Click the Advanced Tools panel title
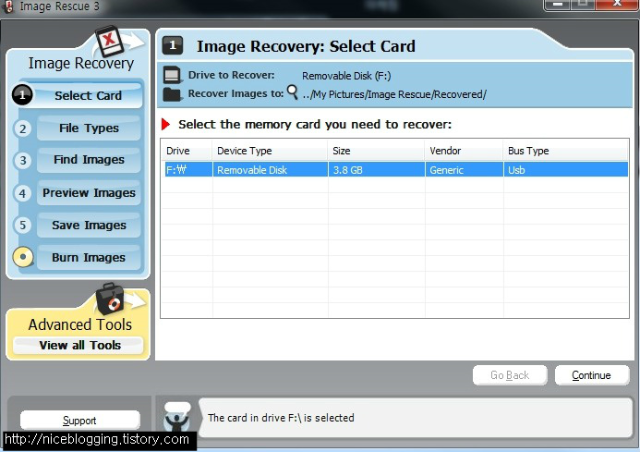 tap(80, 325)
